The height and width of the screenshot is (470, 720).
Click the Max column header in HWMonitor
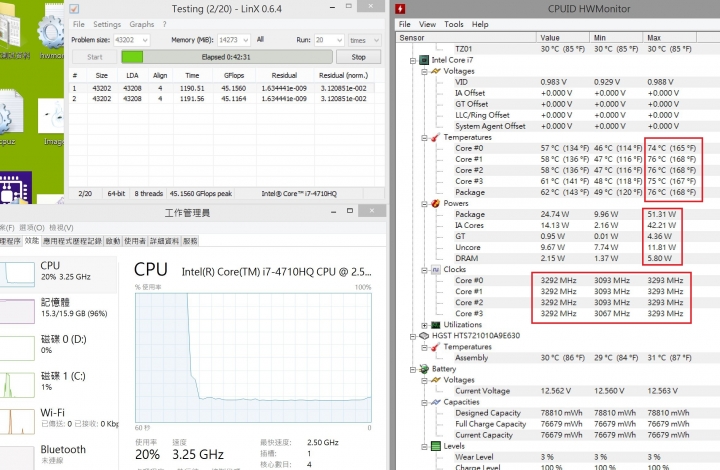tap(669, 38)
